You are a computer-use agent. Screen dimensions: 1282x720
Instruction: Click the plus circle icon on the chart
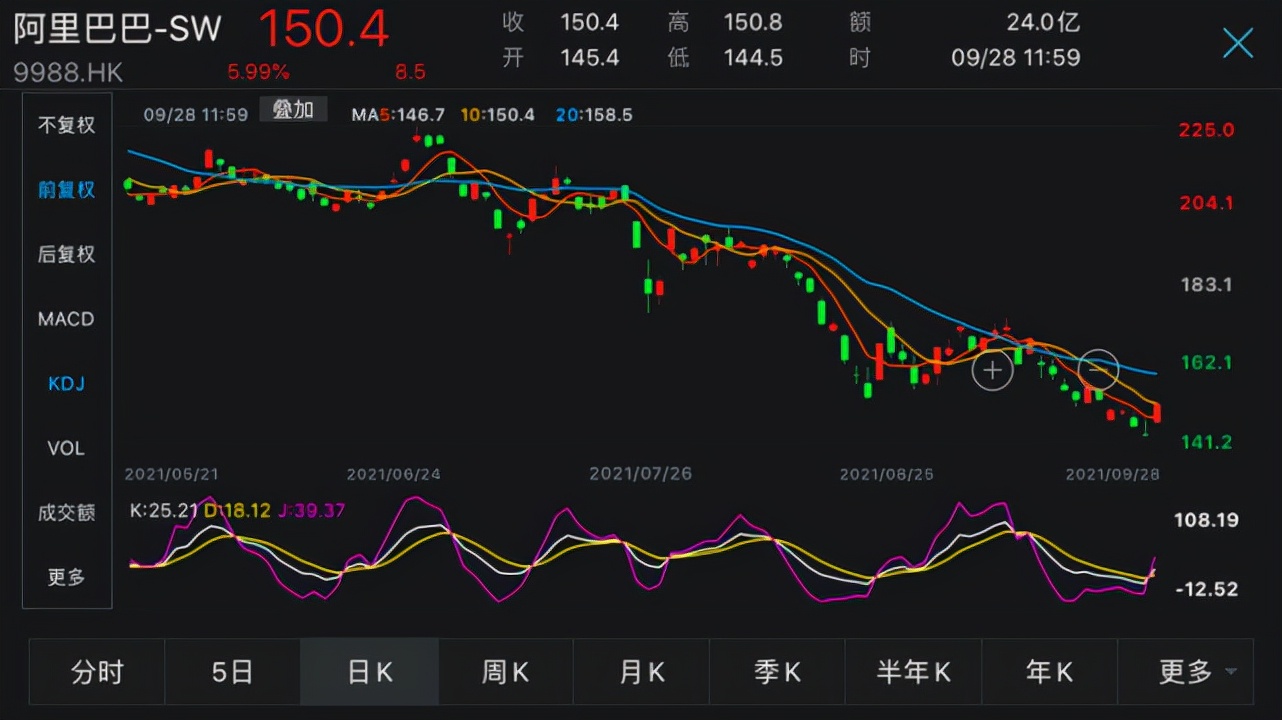pos(992,370)
